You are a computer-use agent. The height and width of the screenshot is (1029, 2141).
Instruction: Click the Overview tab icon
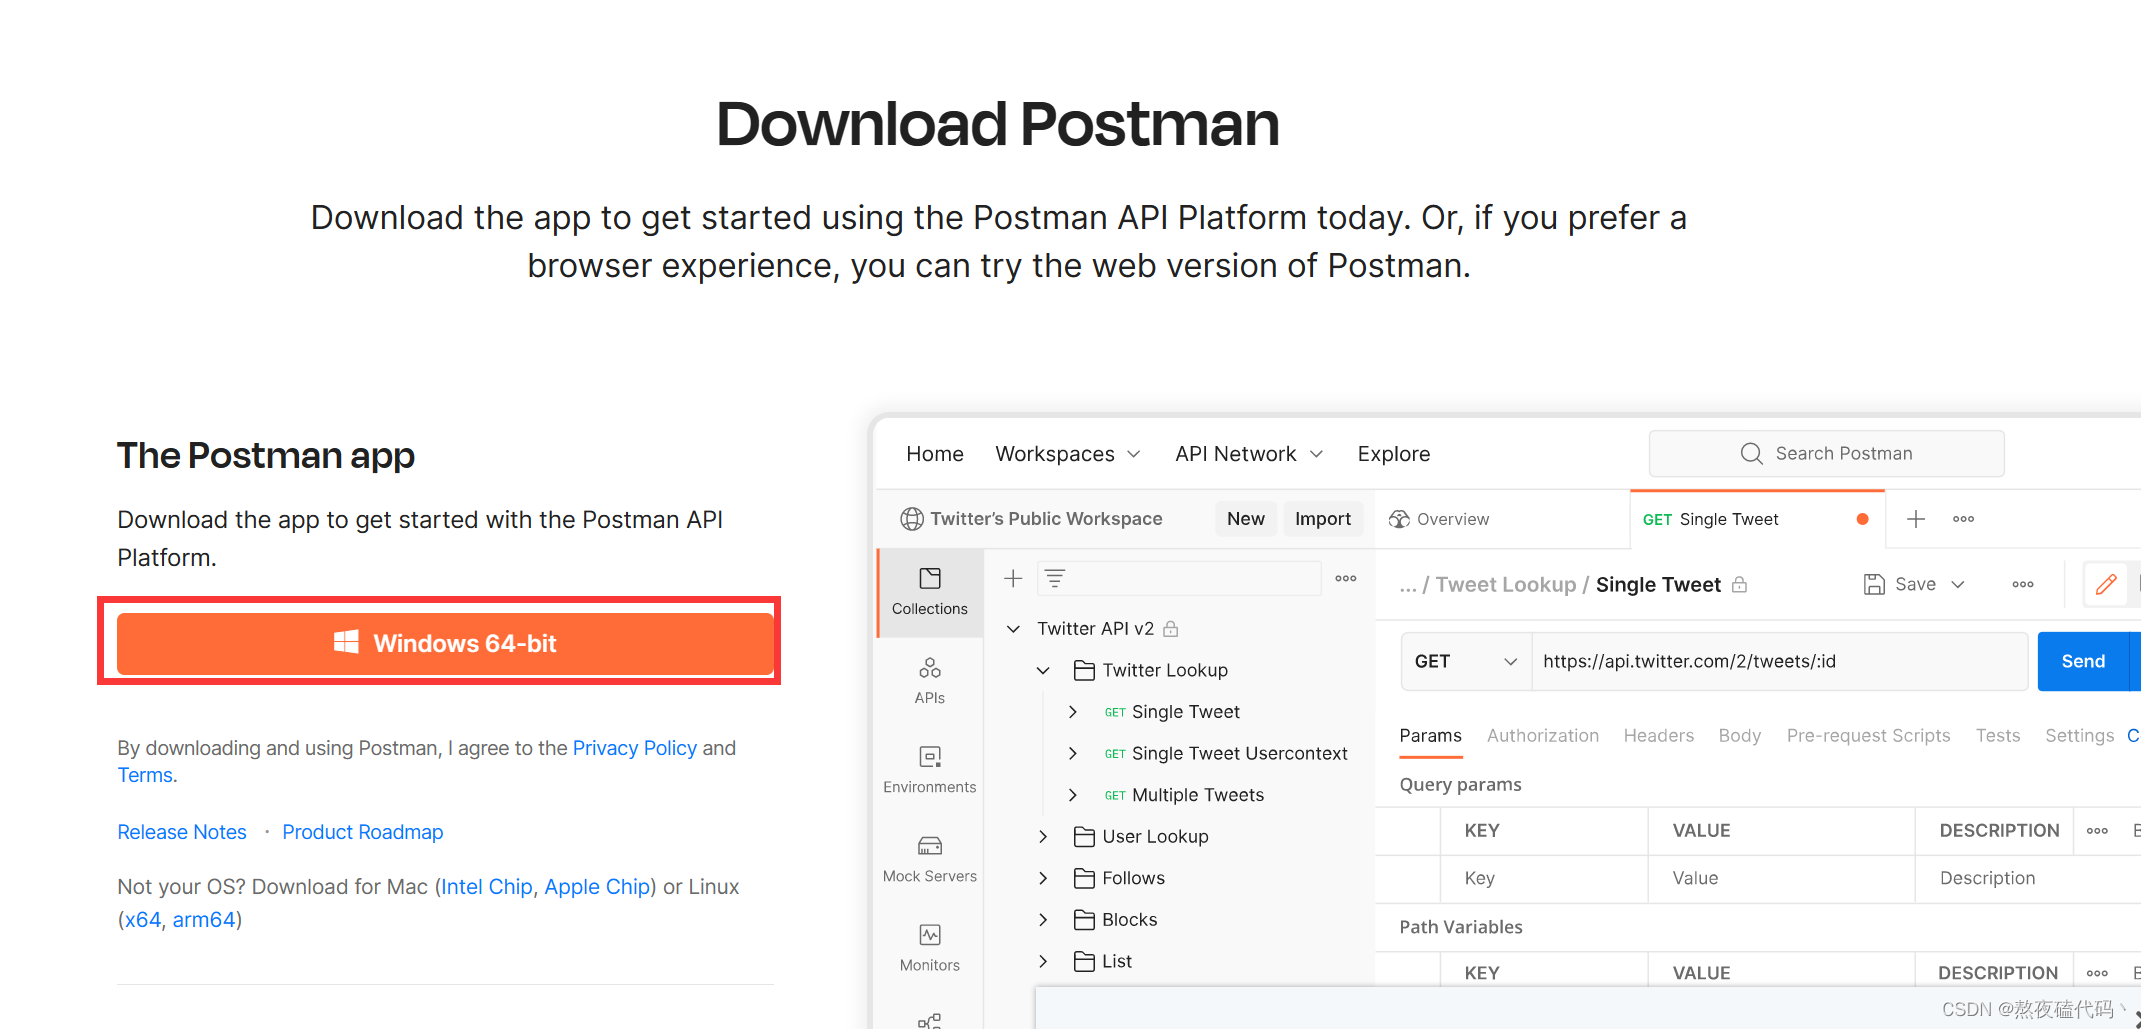coord(1400,519)
